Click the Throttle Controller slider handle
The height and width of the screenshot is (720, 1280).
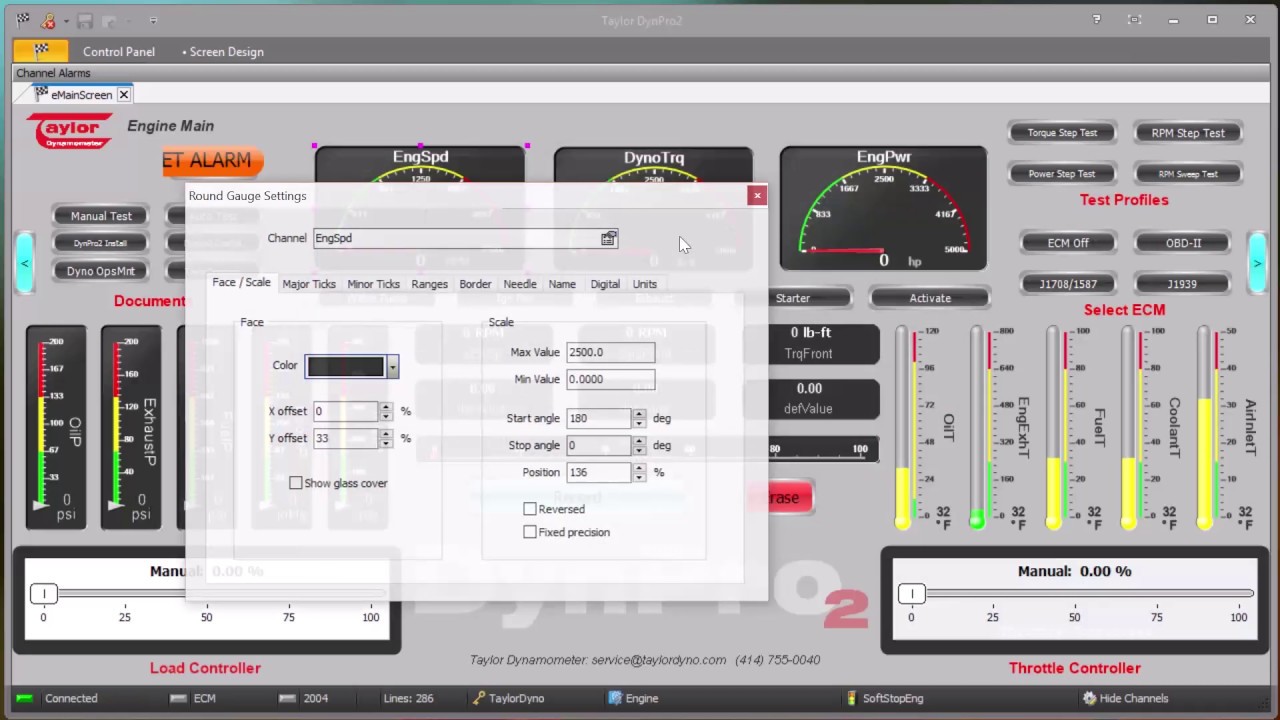coord(912,594)
